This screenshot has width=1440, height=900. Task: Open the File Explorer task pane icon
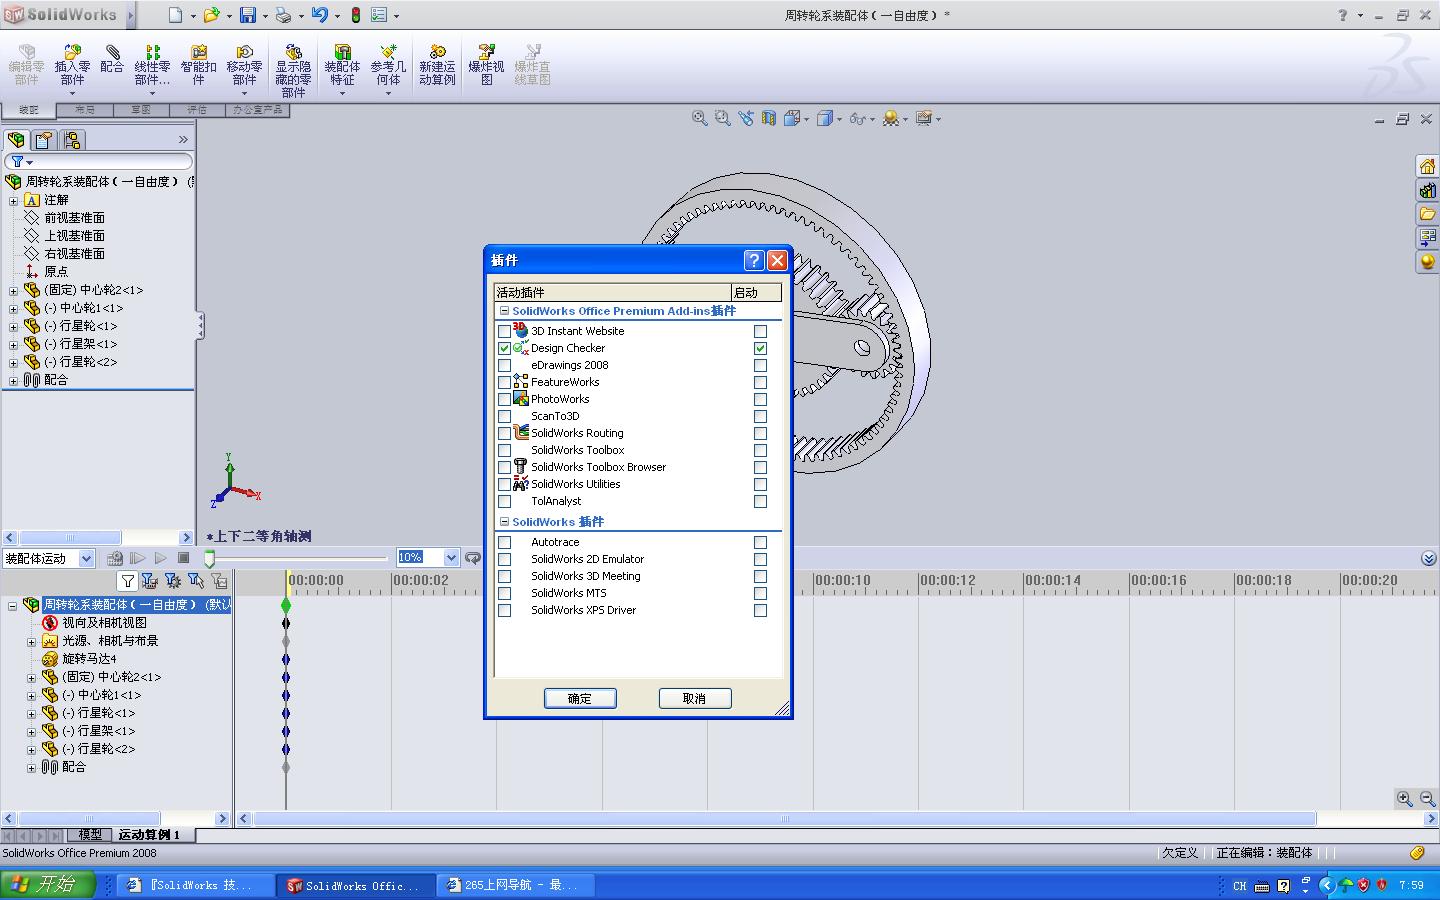pyautogui.click(x=1427, y=214)
